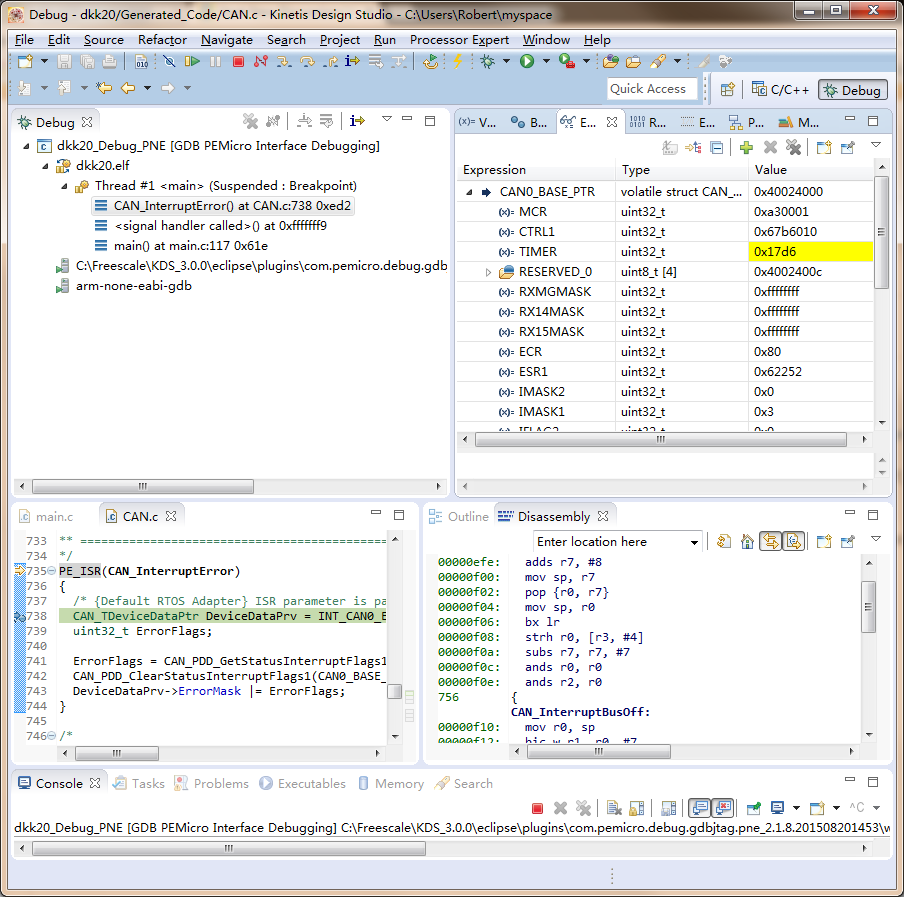Click the Disconnect toolbar icon
Screen dimensions: 904x897
[261, 61]
